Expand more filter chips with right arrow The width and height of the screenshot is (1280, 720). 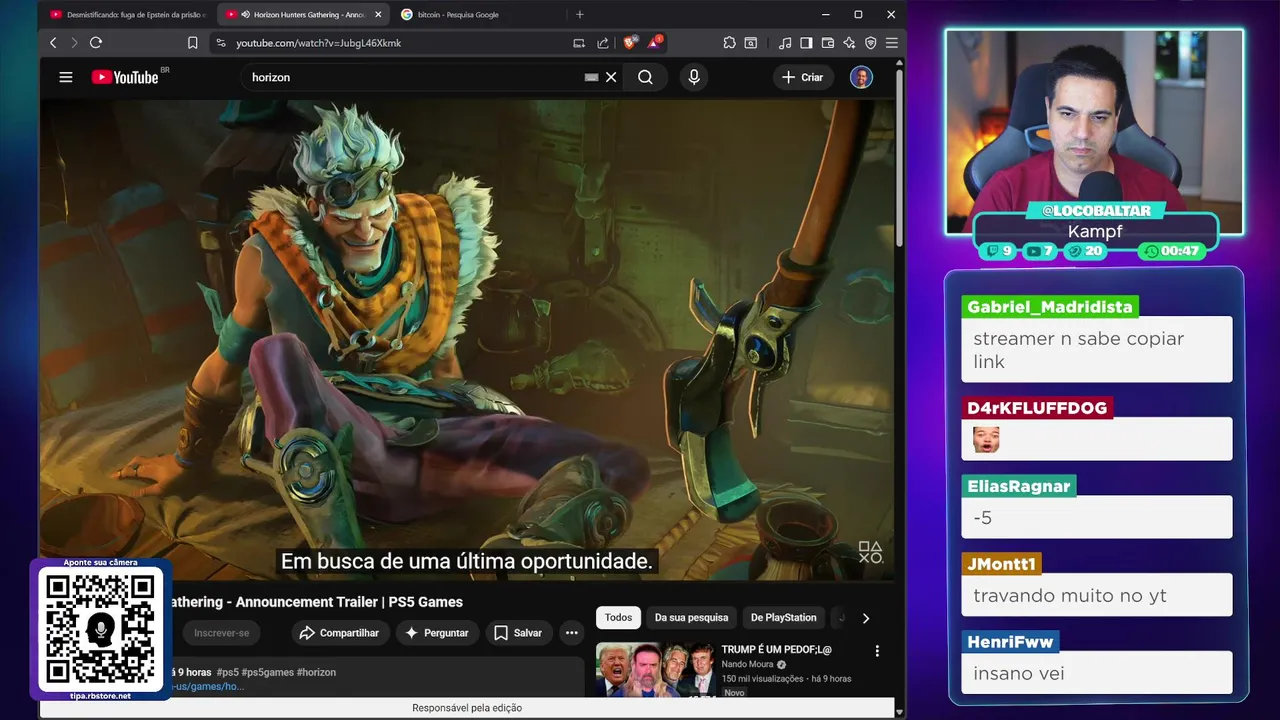click(x=865, y=618)
